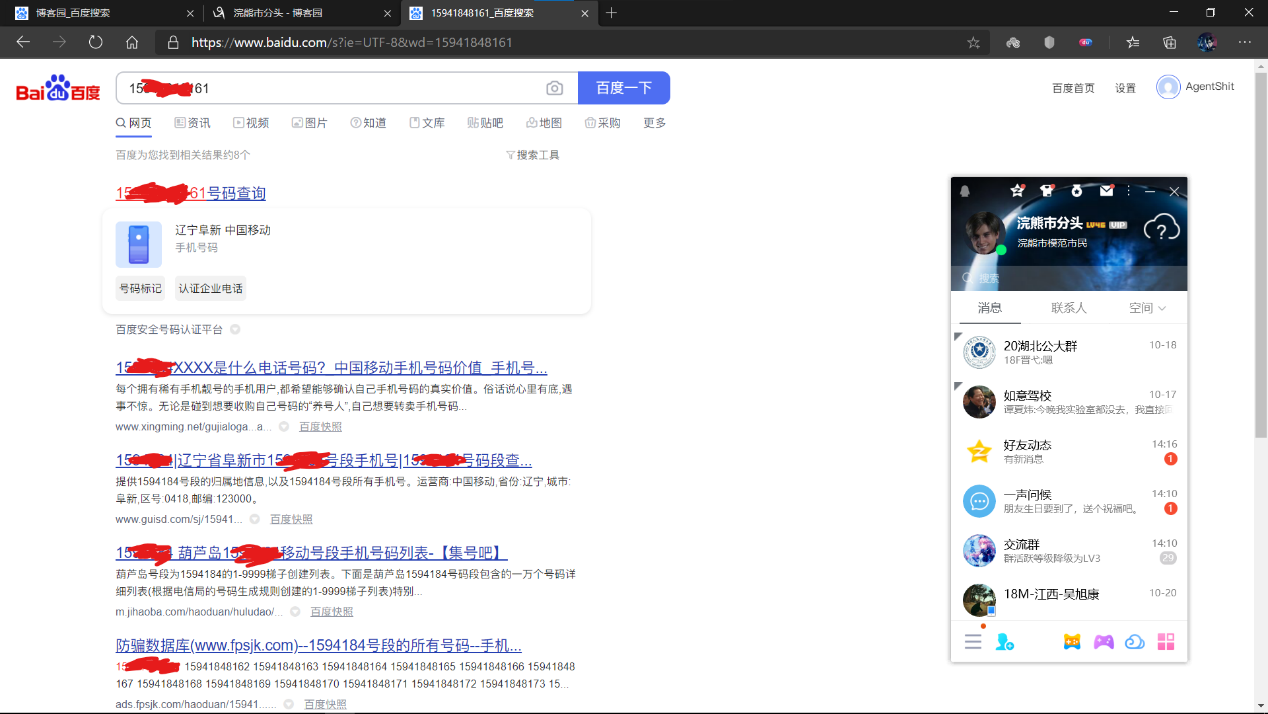Open the 防骗数据库(www.fpsjk.com) search result

point(319,645)
